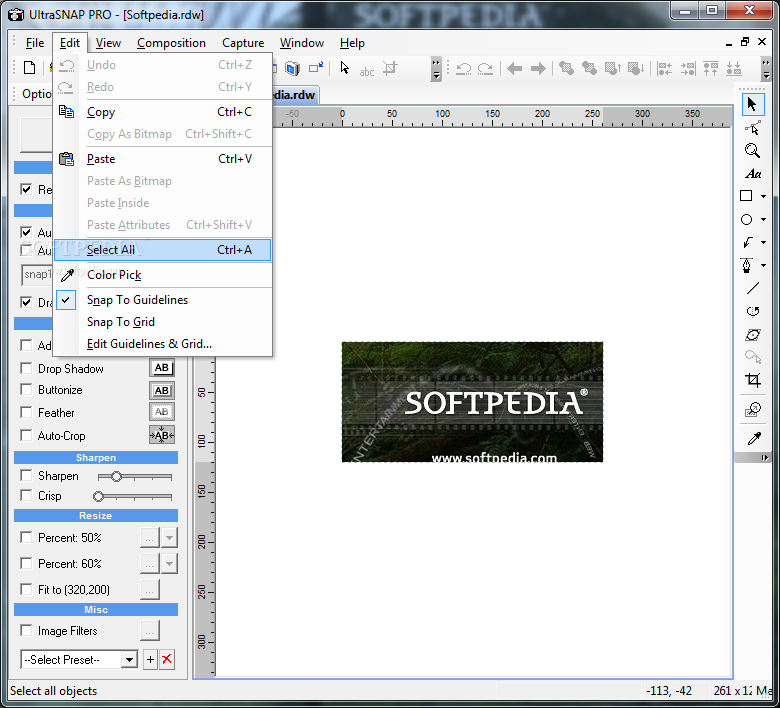
Task: Enable the Crisp checkbox
Action: tap(26, 496)
